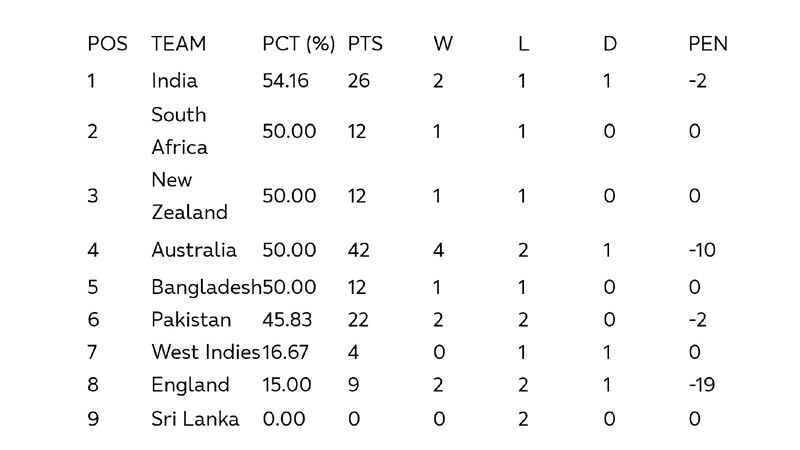Click the D column header
This screenshot has width=800, height=450.
tap(610, 44)
